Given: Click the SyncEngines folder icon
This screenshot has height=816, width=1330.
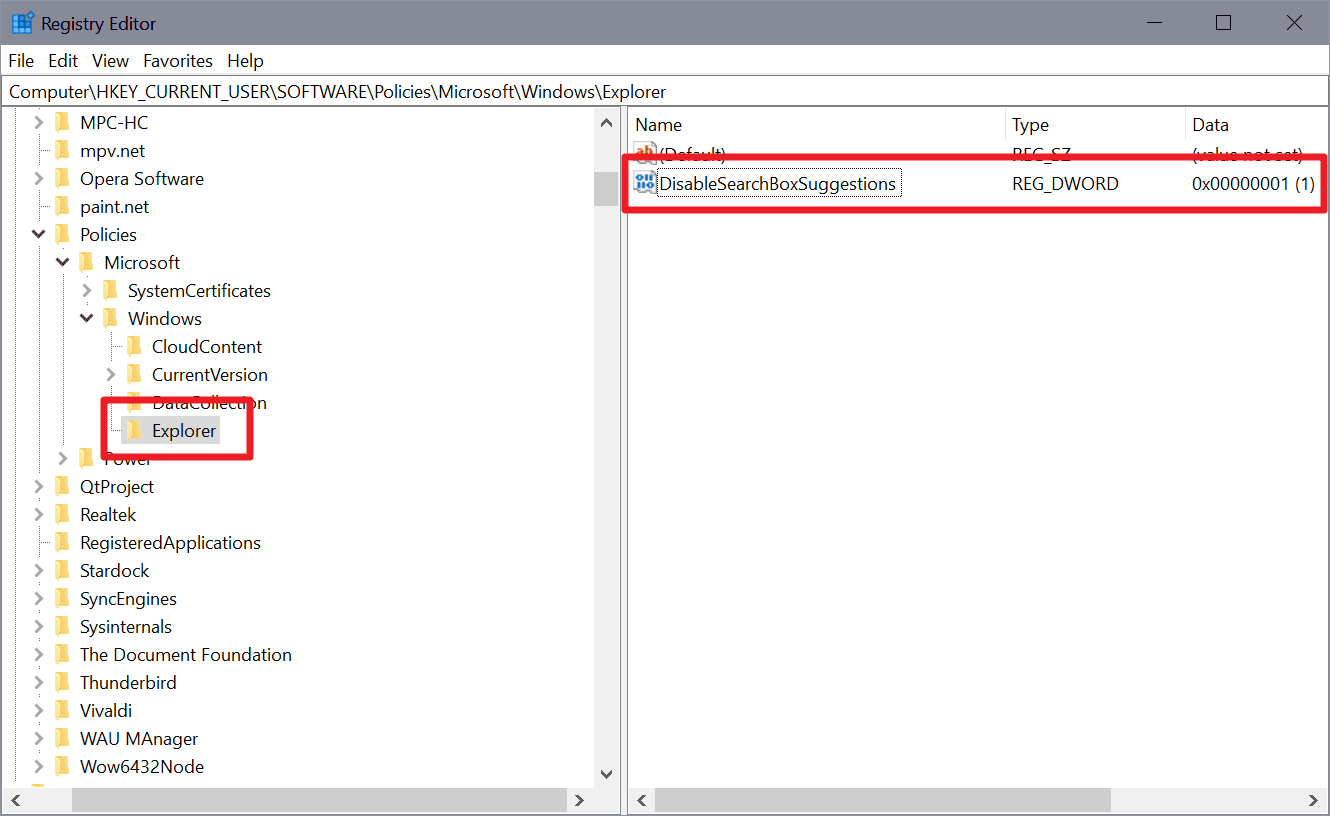Looking at the screenshot, I should pos(63,599).
